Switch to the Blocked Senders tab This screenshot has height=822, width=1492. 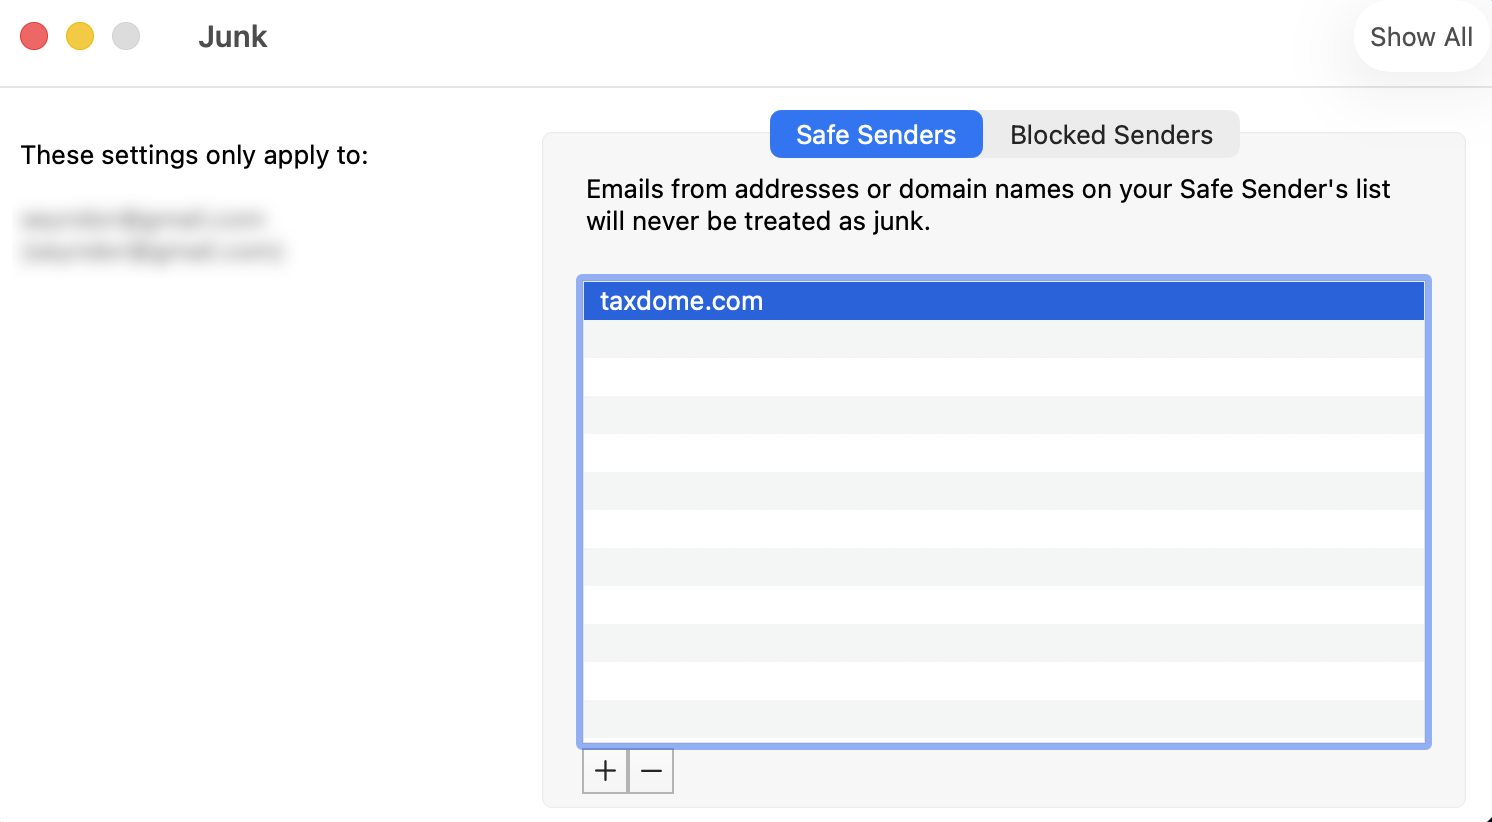pyautogui.click(x=1111, y=135)
